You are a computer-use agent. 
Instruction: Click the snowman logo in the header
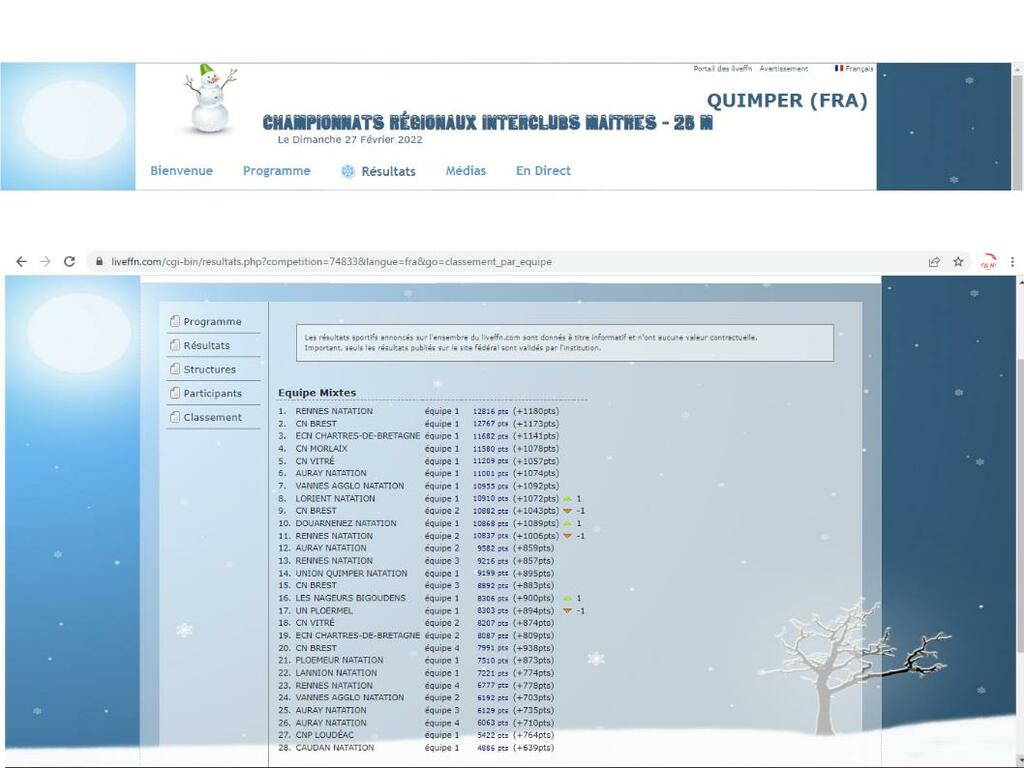[211, 99]
